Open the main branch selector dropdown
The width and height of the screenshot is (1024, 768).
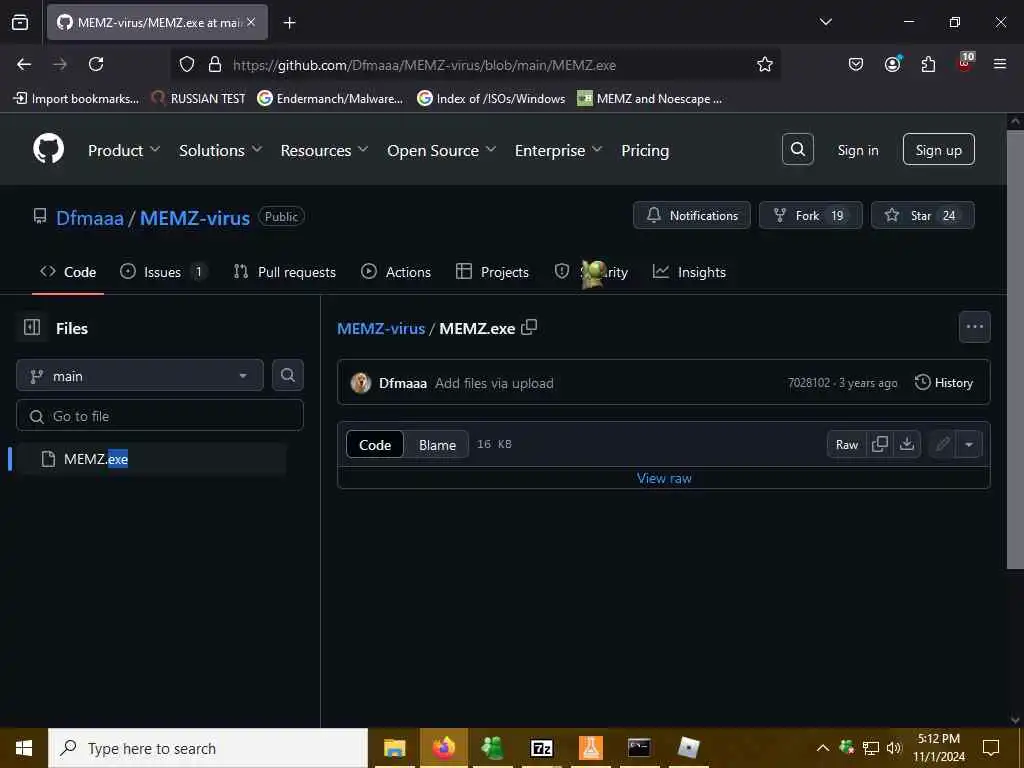pos(140,376)
